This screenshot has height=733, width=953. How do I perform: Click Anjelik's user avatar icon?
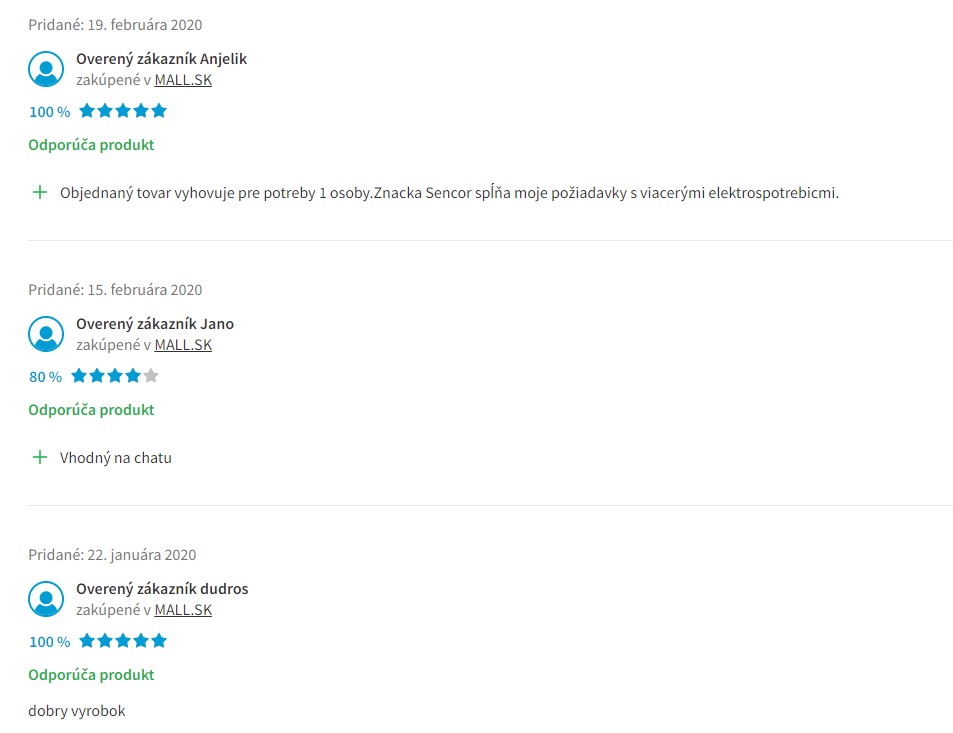point(46,69)
